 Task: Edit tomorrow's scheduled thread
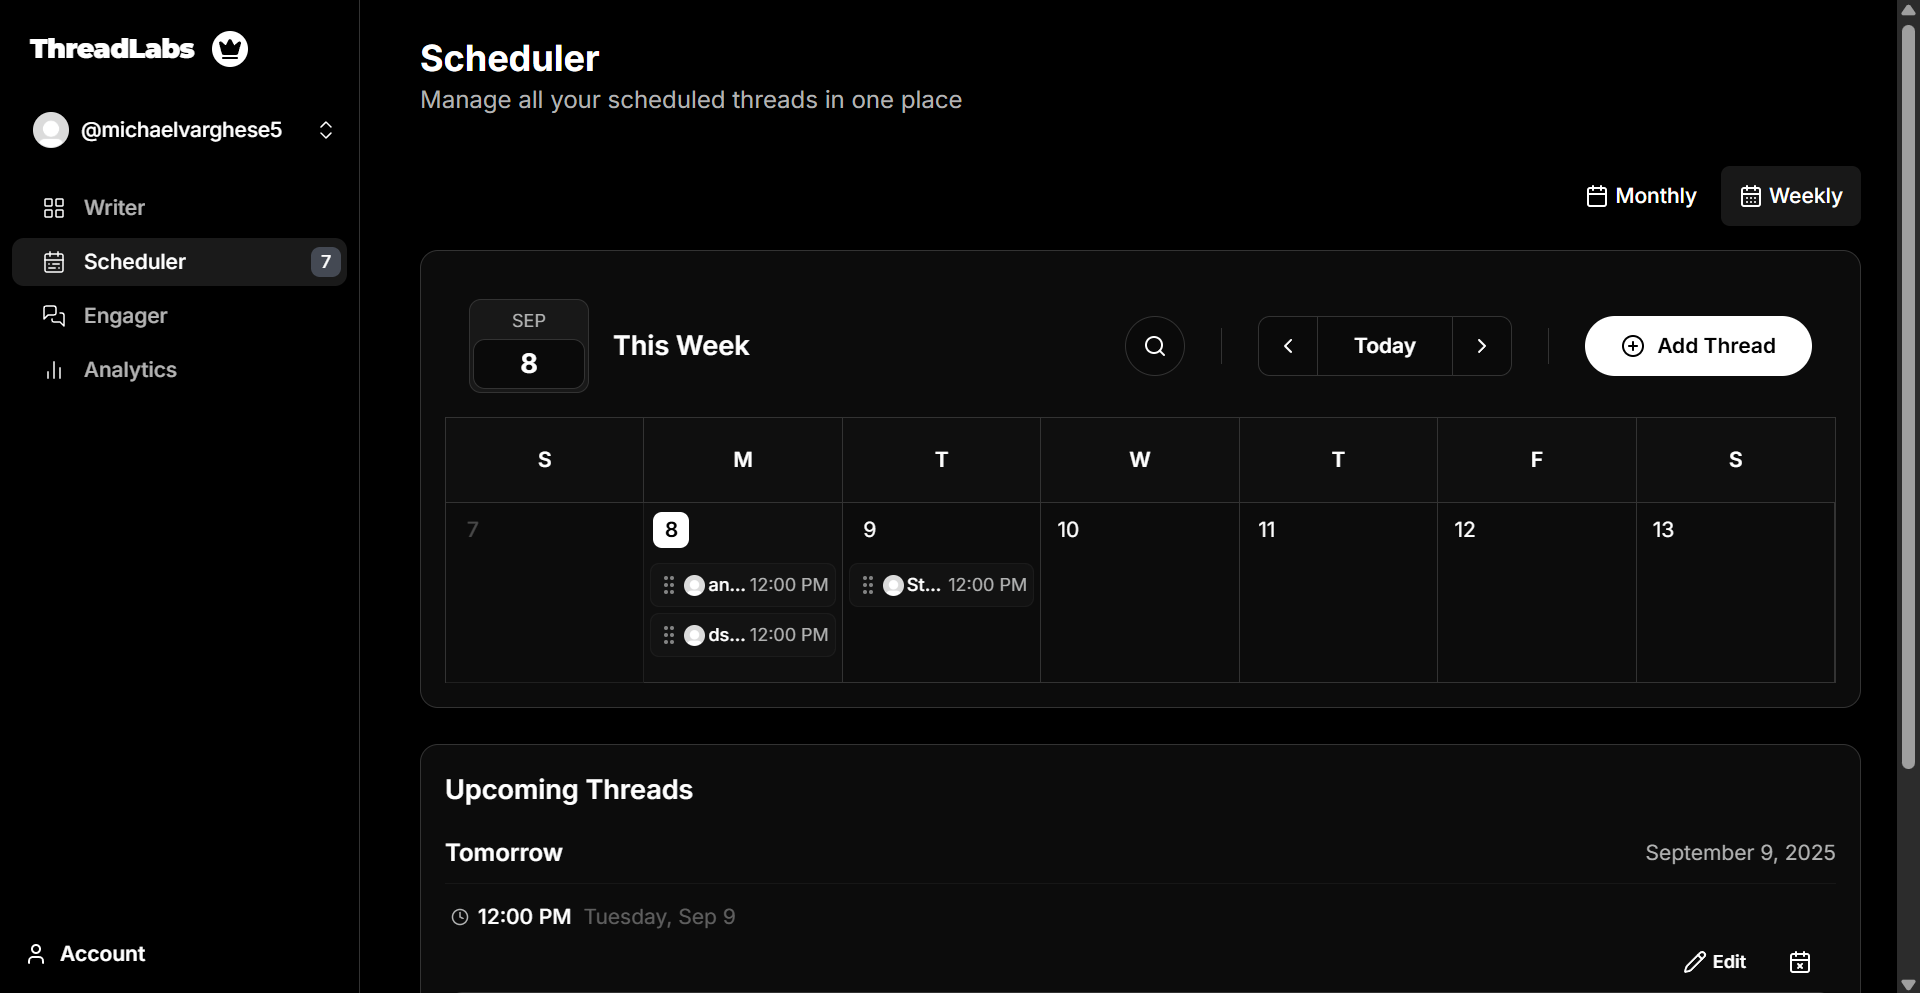1715,962
